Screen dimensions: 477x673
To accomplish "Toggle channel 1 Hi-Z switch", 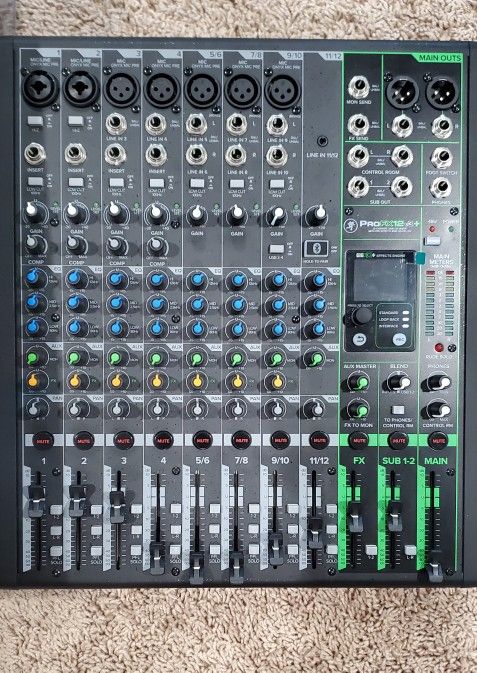I will (35, 121).
